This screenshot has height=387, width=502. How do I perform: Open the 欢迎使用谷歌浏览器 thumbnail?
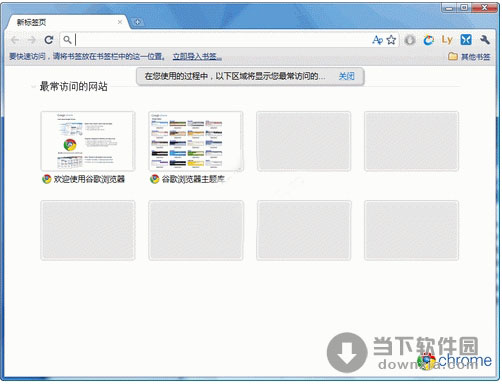(88, 141)
